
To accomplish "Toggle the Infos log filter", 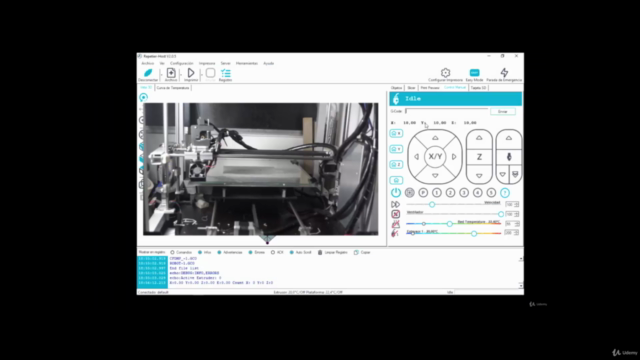I will (204, 252).
